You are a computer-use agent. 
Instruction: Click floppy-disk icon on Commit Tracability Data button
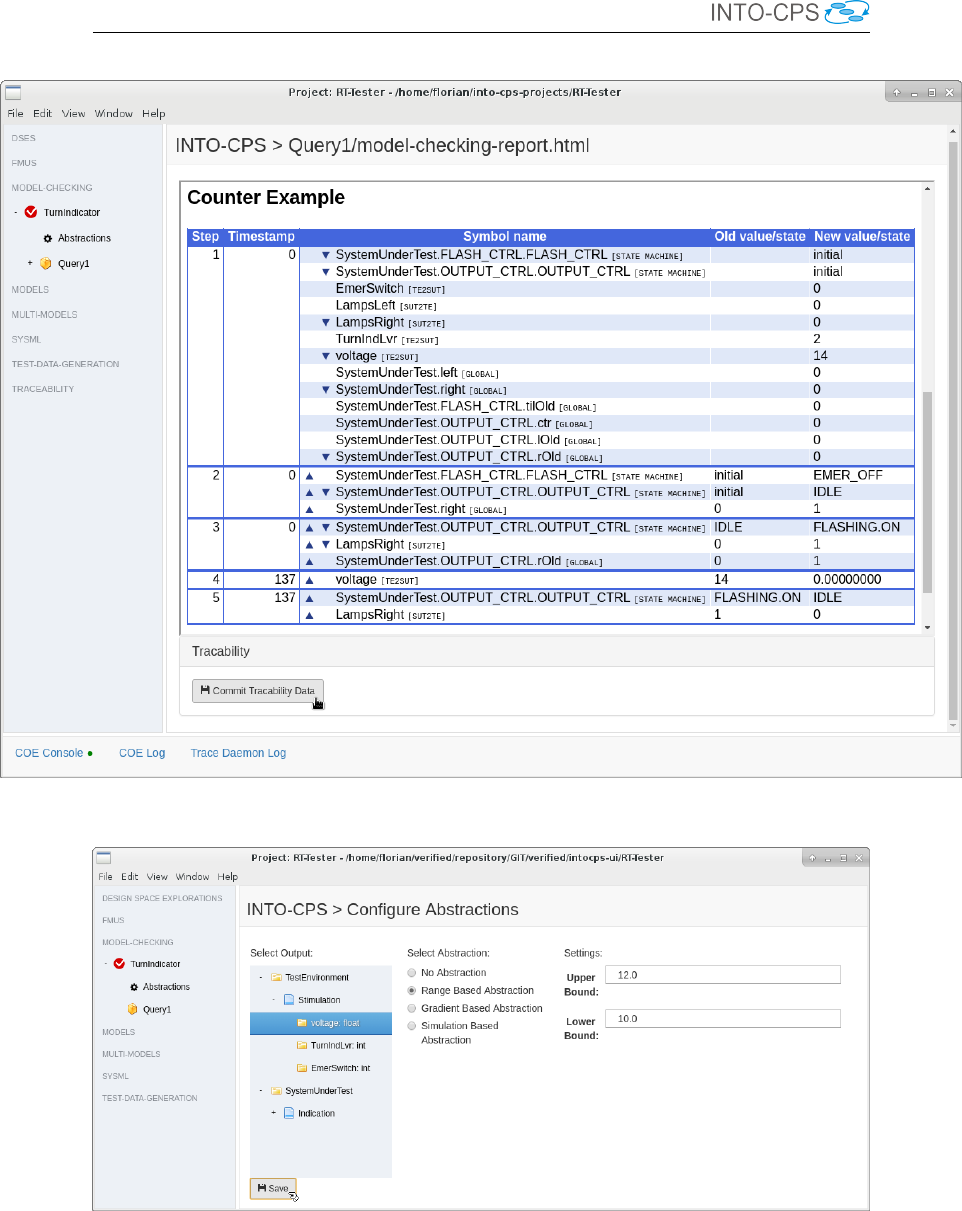point(205,690)
